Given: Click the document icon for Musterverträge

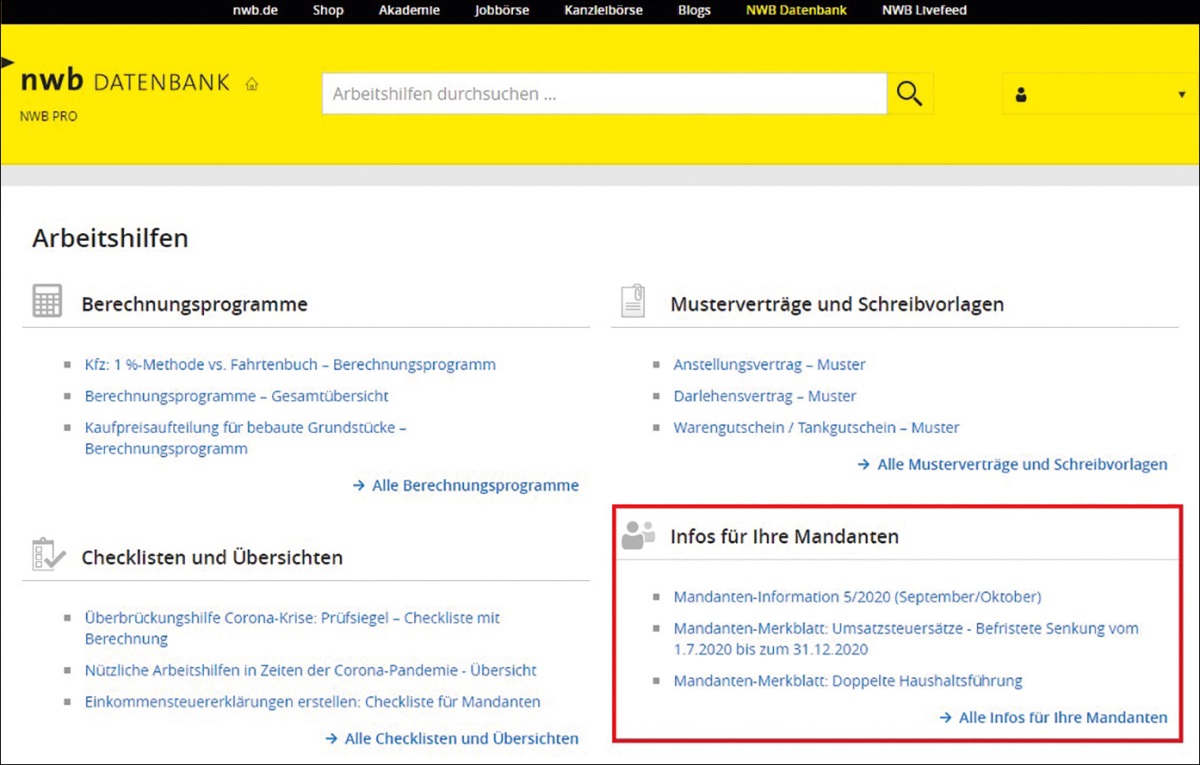Looking at the screenshot, I should [x=633, y=301].
